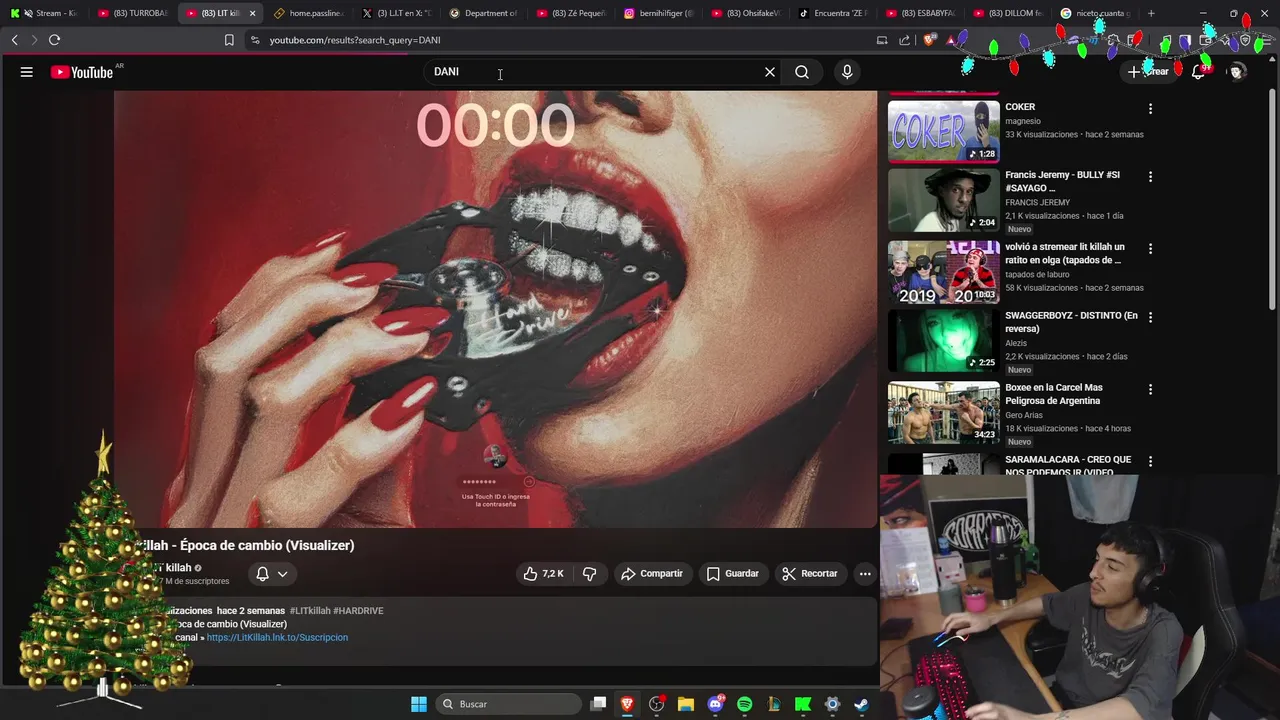Like the video with the thumbs-up button
Viewport: 1280px width, 720px height.
pos(544,574)
